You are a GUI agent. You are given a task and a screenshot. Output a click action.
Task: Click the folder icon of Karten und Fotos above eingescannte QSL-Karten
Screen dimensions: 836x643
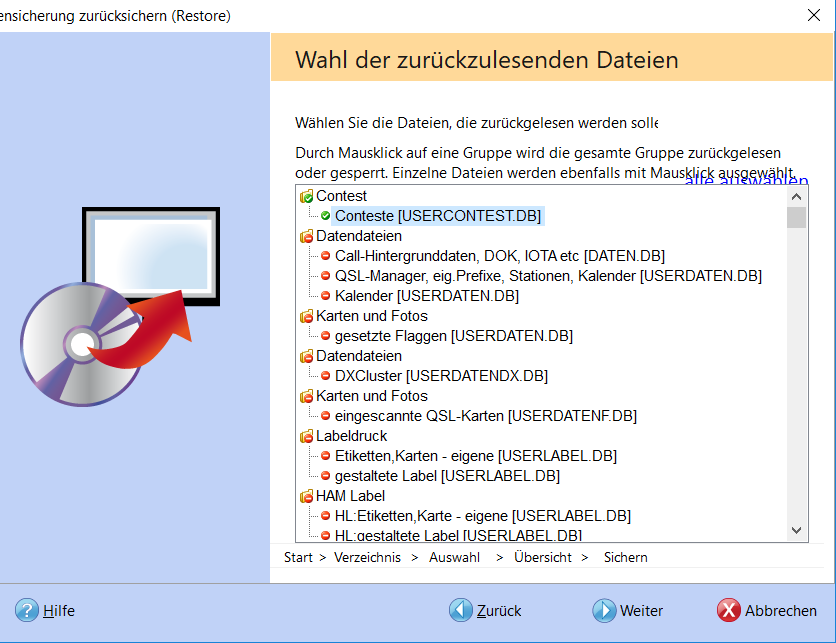tap(307, 396)
